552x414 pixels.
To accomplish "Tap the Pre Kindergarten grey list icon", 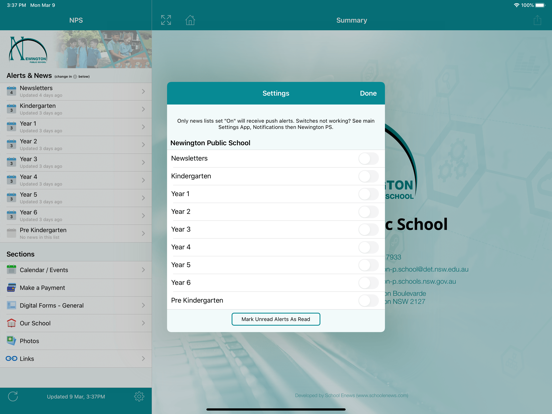I will [x=11, y=233].
